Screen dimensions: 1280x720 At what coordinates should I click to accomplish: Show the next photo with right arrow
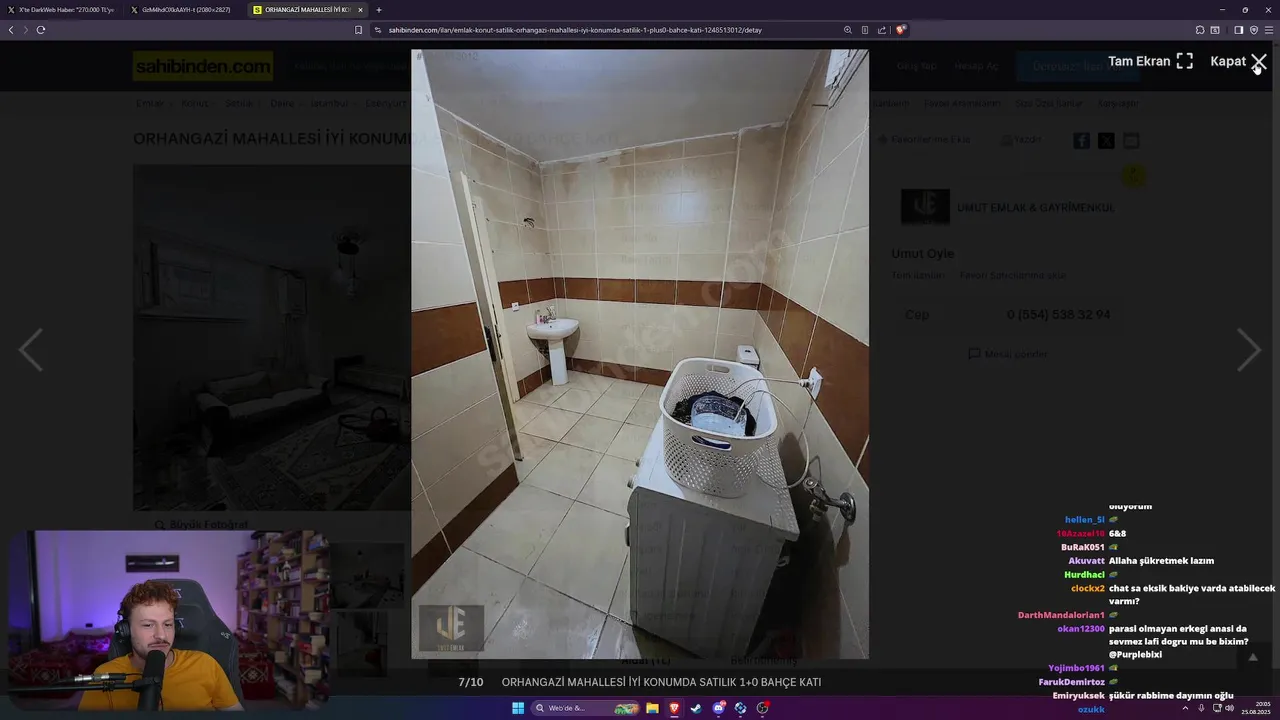tap(1248, 350)
